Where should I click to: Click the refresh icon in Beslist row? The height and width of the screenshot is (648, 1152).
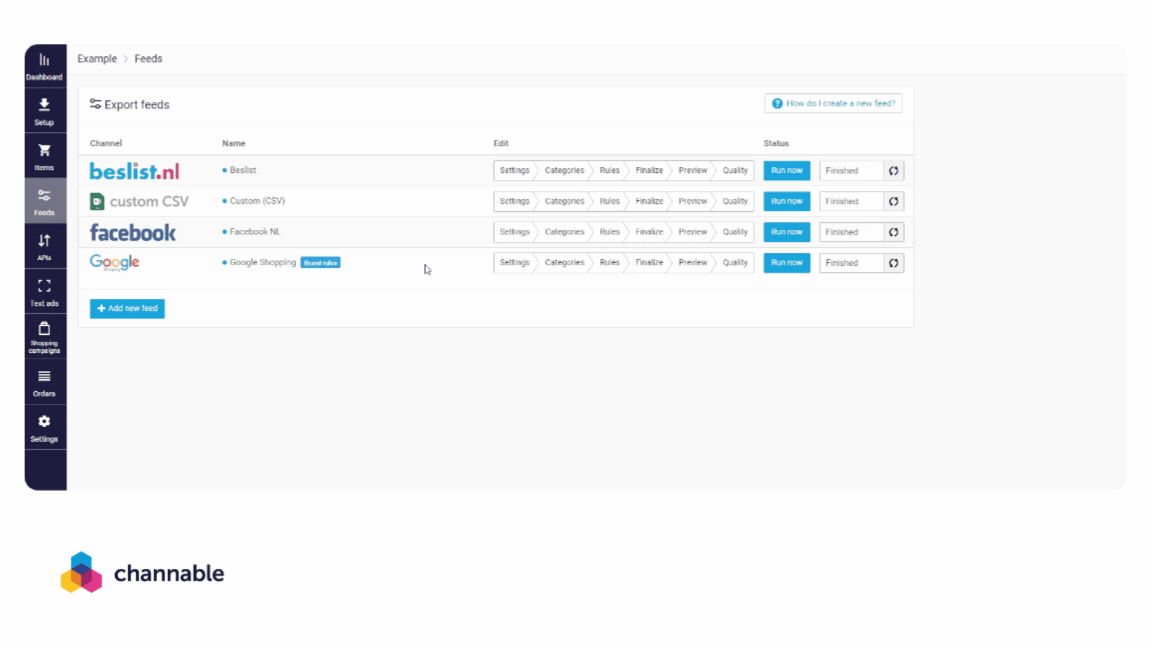coord(893,170)
